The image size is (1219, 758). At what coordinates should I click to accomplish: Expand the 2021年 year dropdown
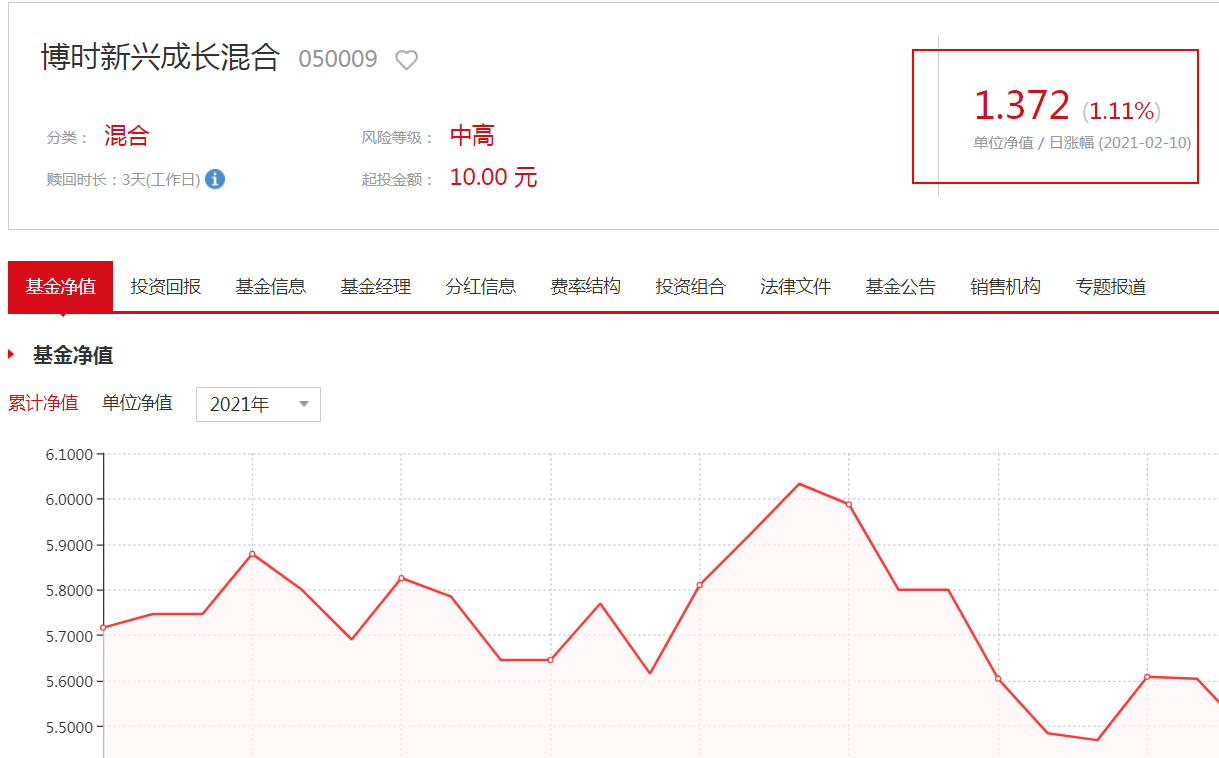[258, 404]
